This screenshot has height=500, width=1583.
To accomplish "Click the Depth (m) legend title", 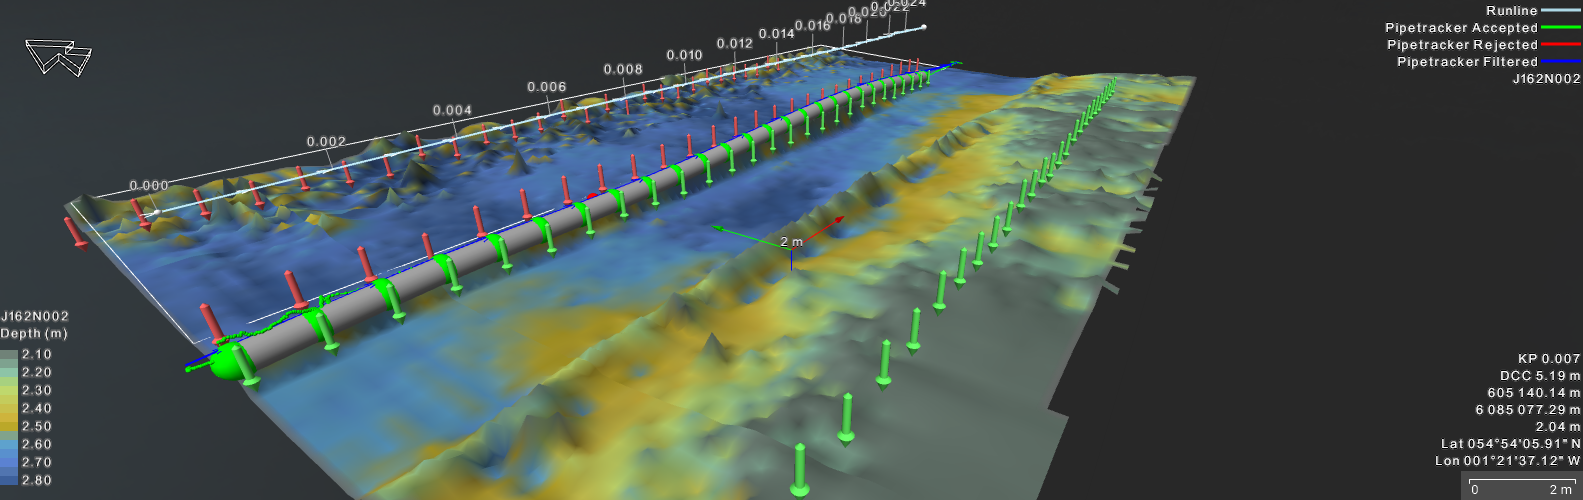I will point(34,334).
